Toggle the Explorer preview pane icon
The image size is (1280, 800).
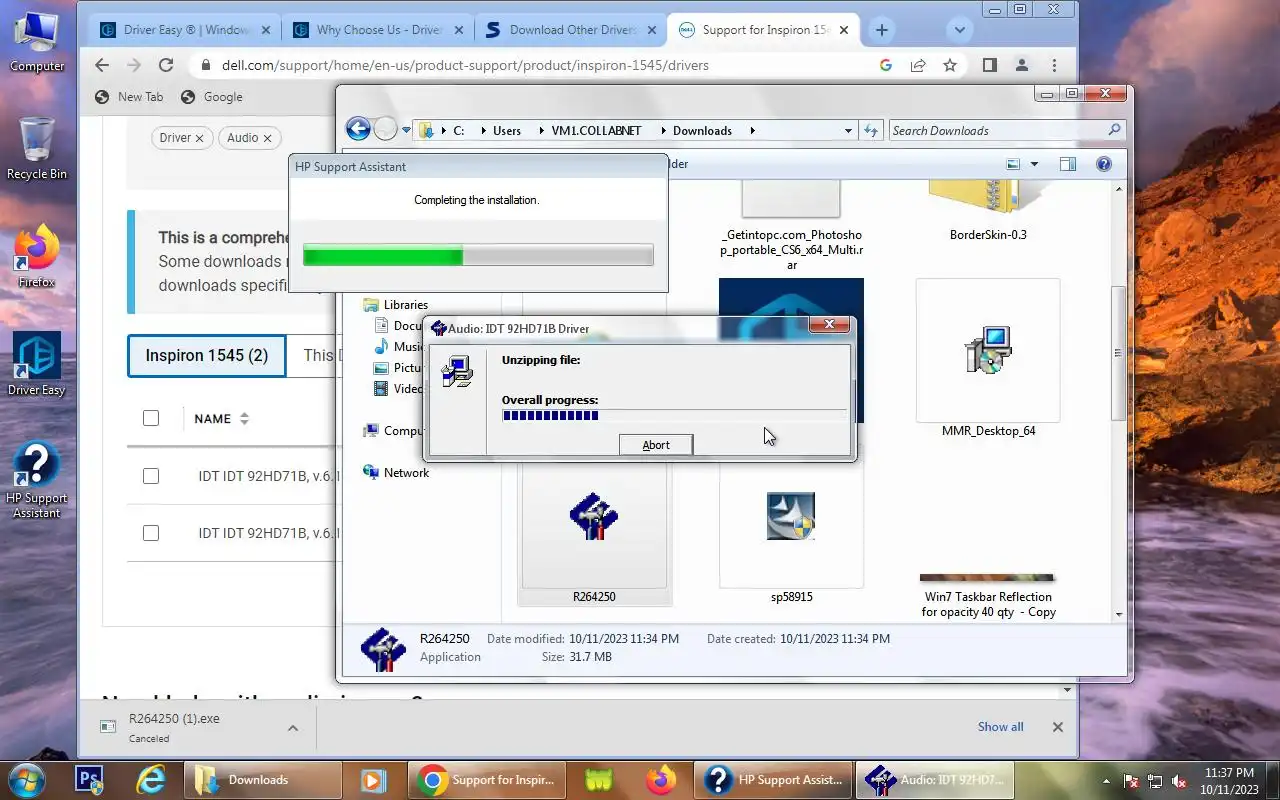1067,164
